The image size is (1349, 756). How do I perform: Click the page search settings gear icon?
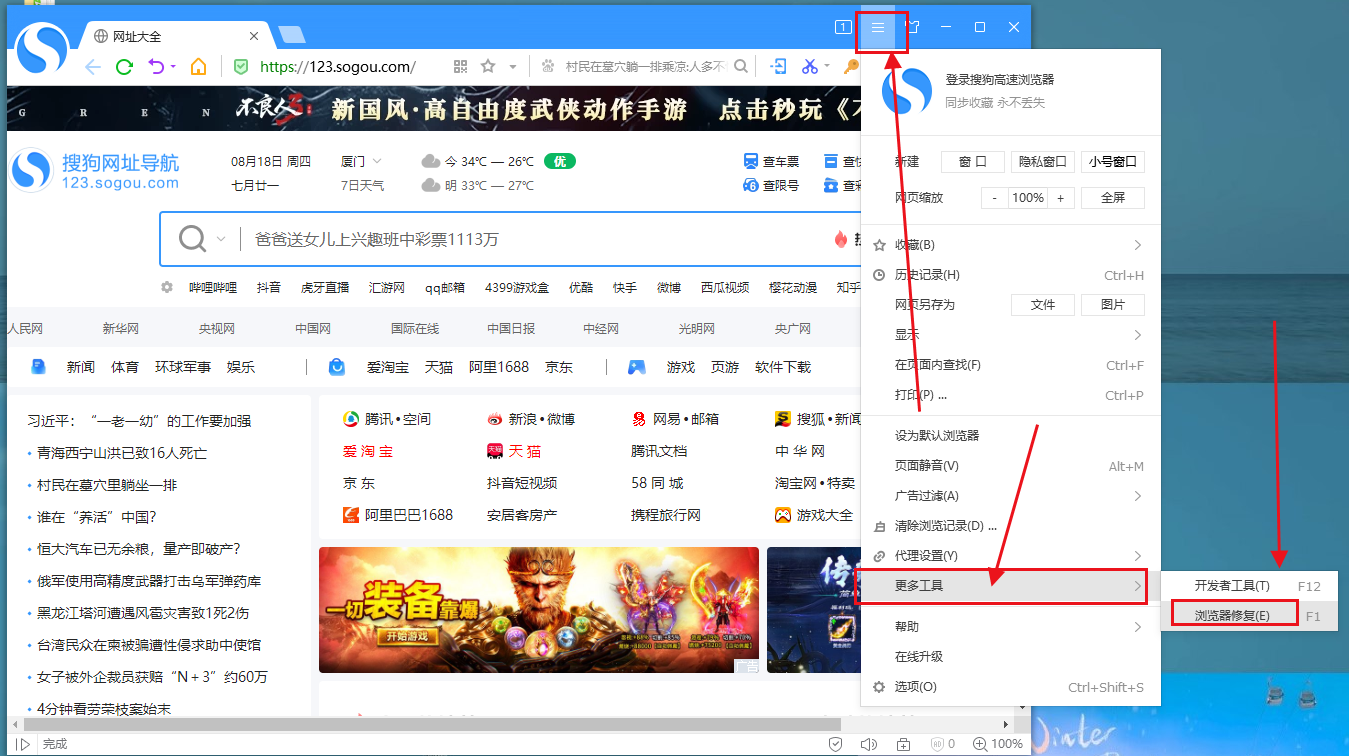coord(167,287)
